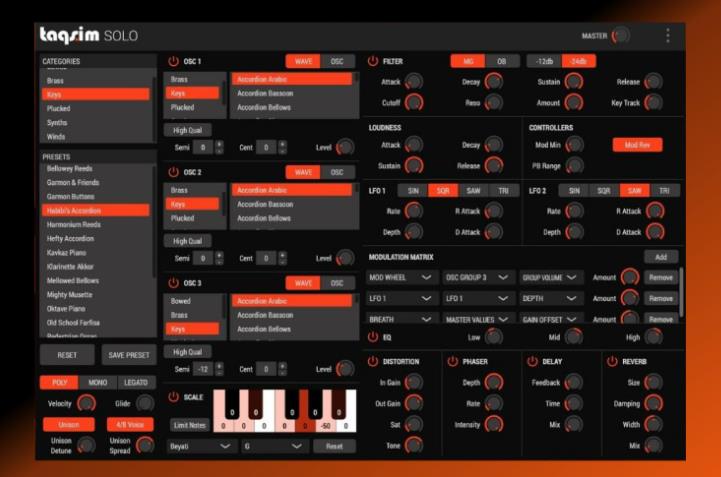Switch OSC 2 to WAVE mode tab

(303, 172)
